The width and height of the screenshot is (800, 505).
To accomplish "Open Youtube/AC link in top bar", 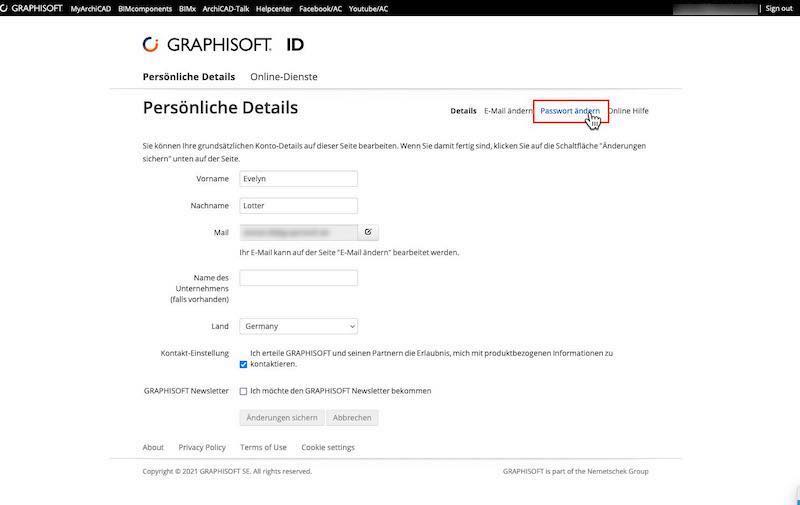I will coord(368,9).
